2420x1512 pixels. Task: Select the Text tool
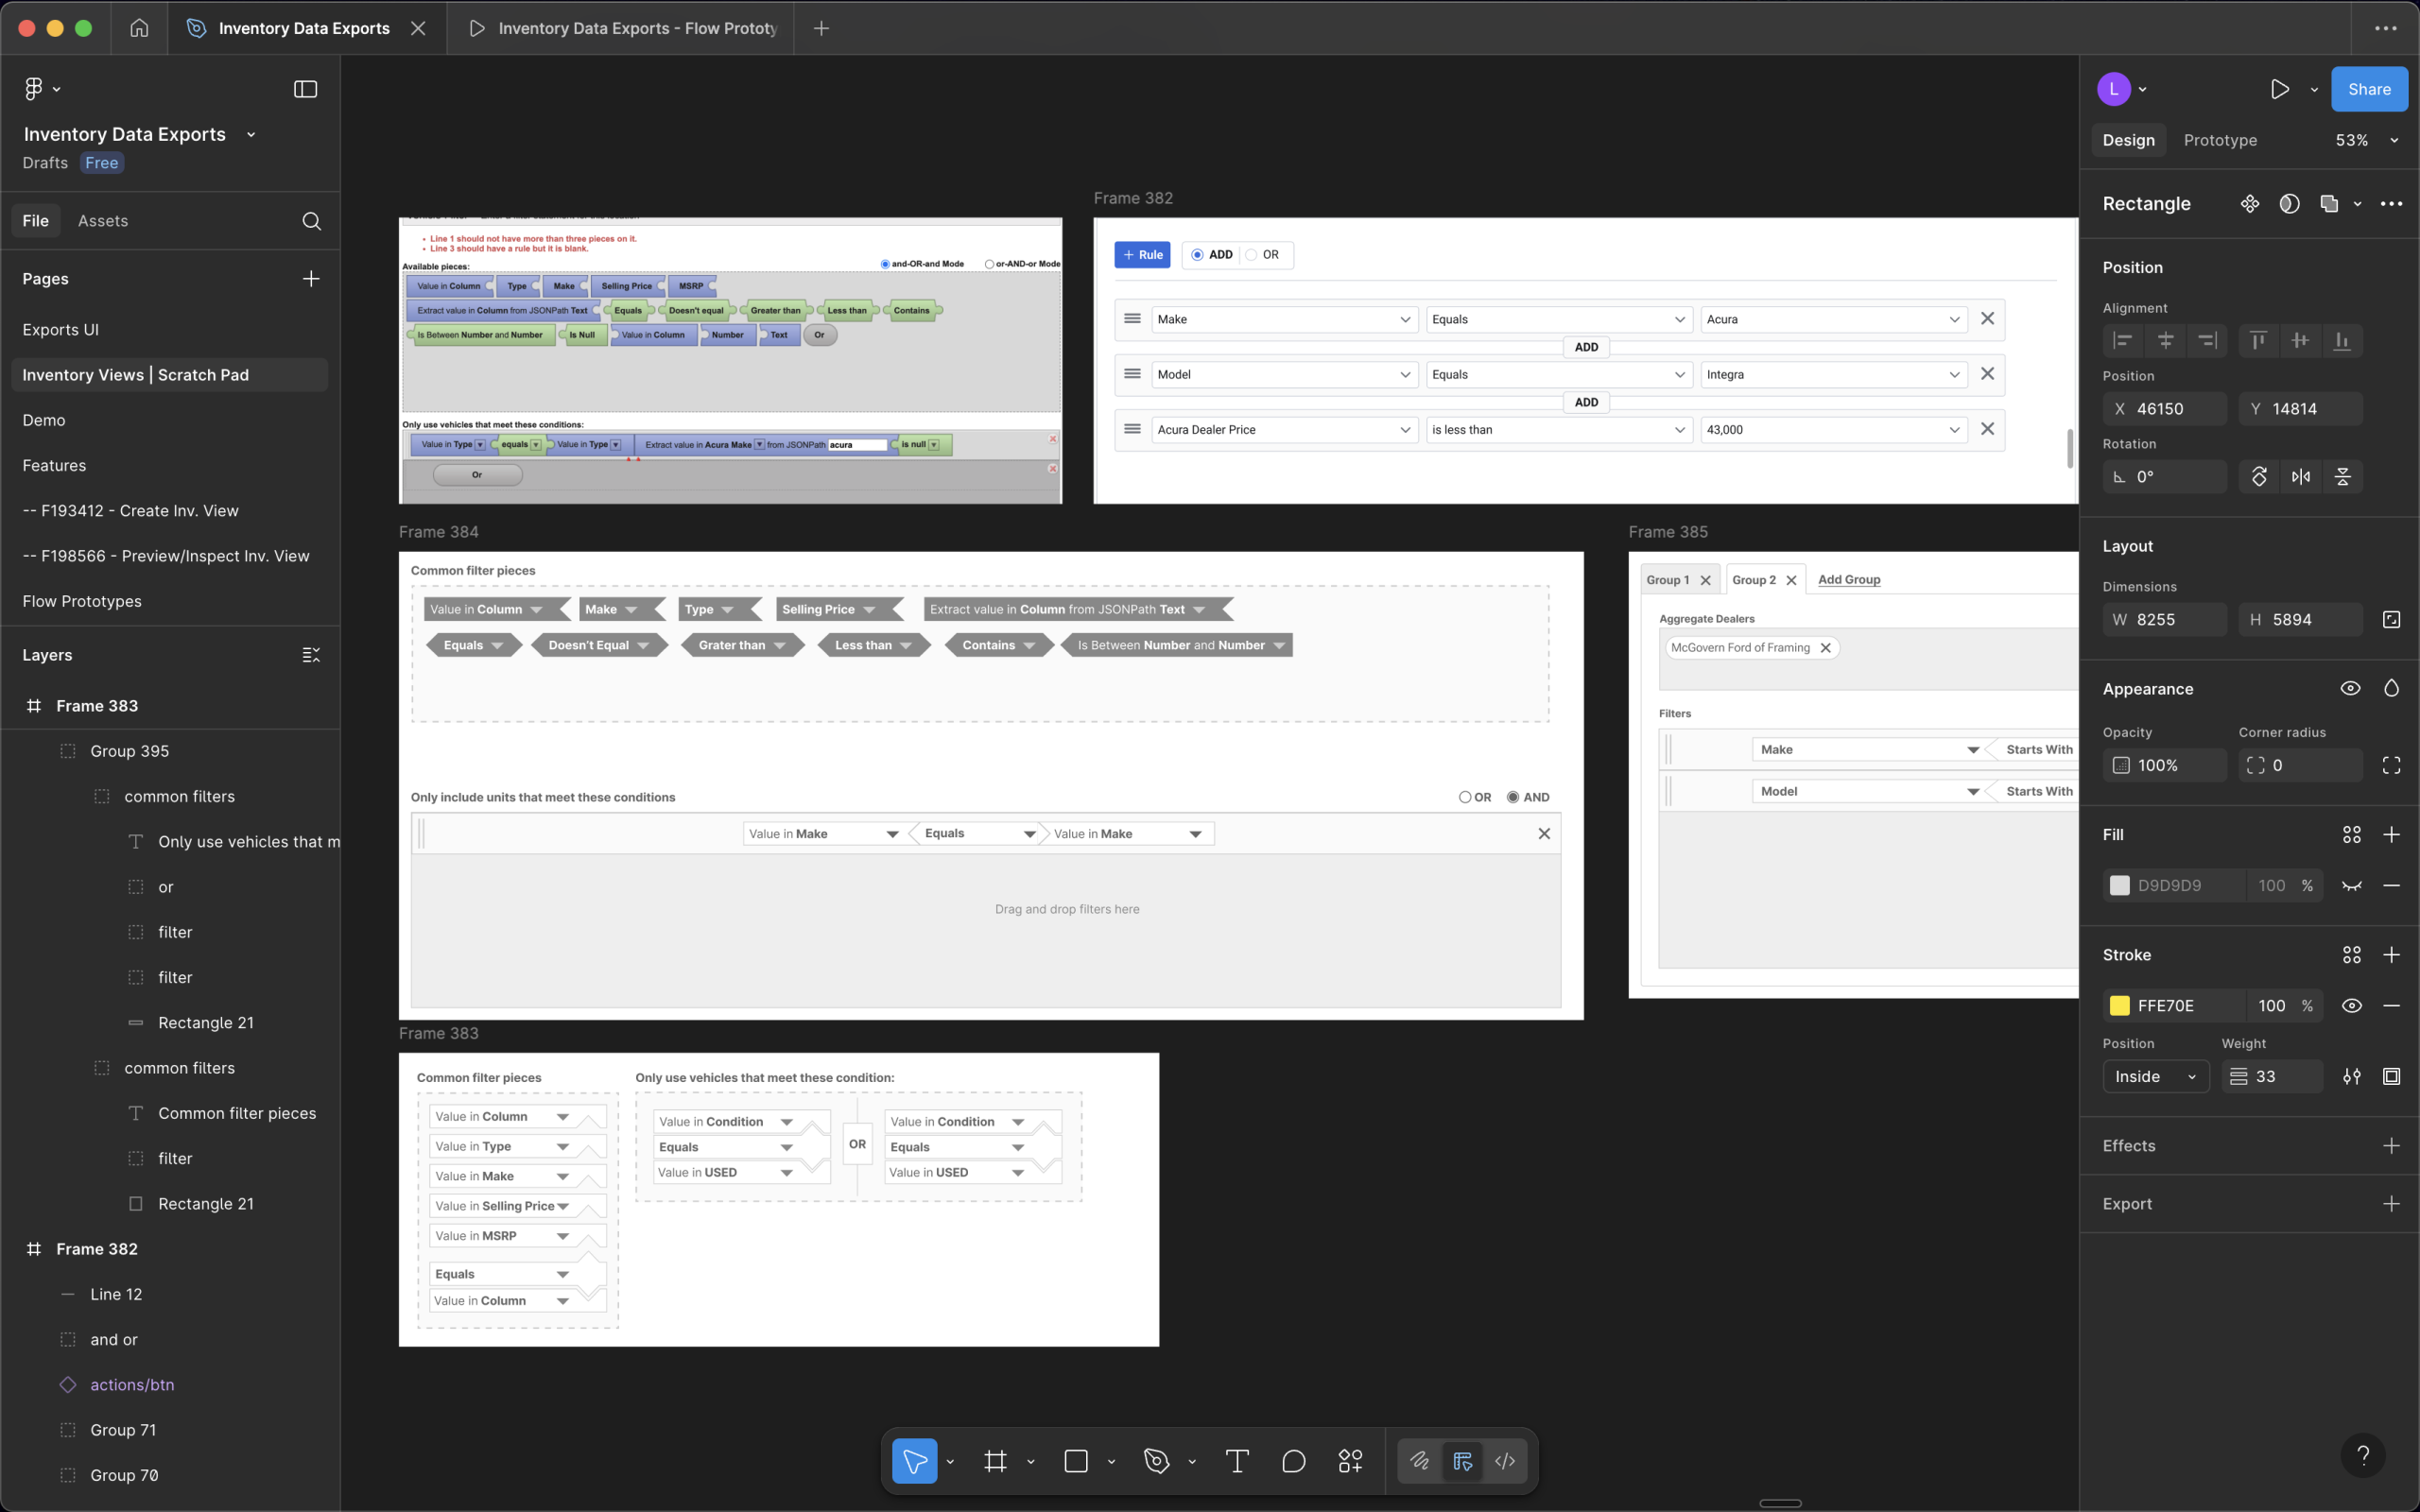(1237, 1461)
